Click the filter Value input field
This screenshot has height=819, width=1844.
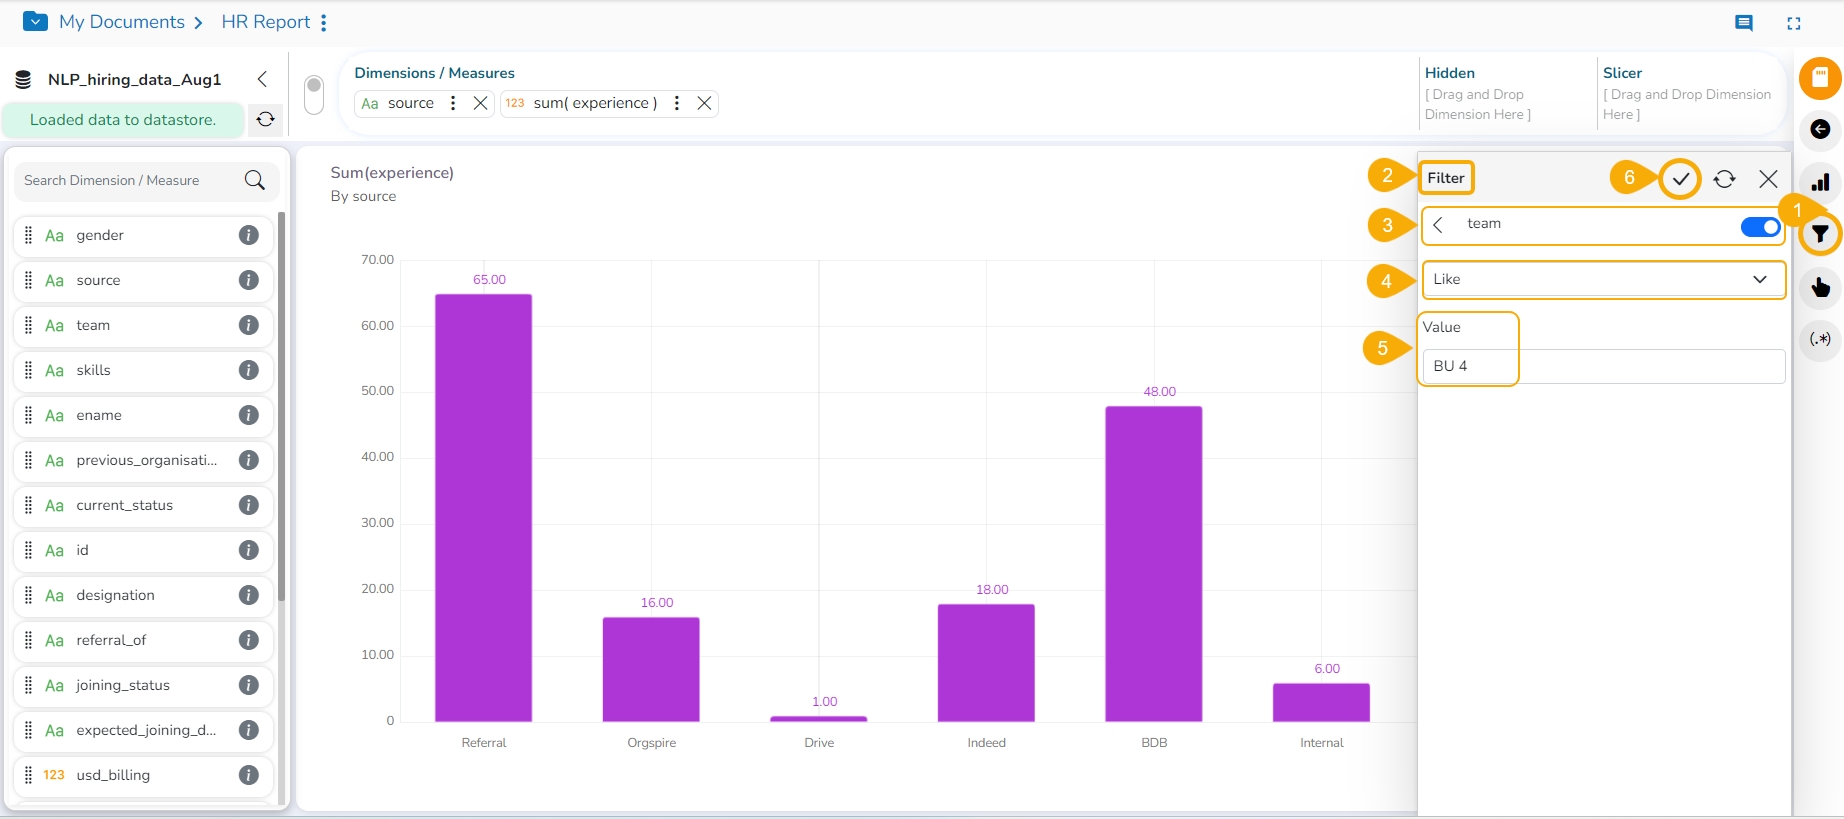(x=1602, y=366)
